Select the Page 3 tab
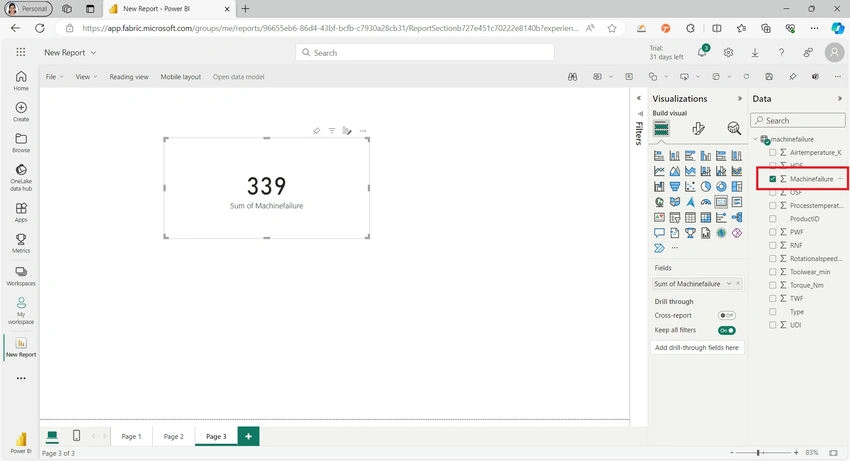 [x=216, y=436]
